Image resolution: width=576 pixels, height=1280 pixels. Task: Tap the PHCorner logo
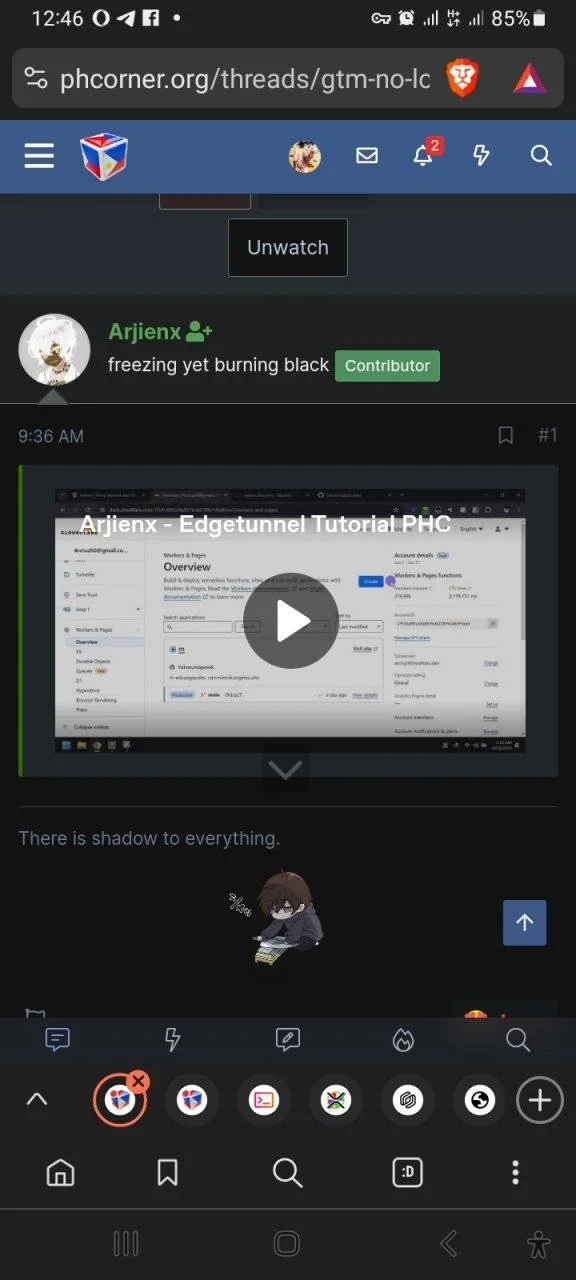pyautogui.click(x=104, y=156)
